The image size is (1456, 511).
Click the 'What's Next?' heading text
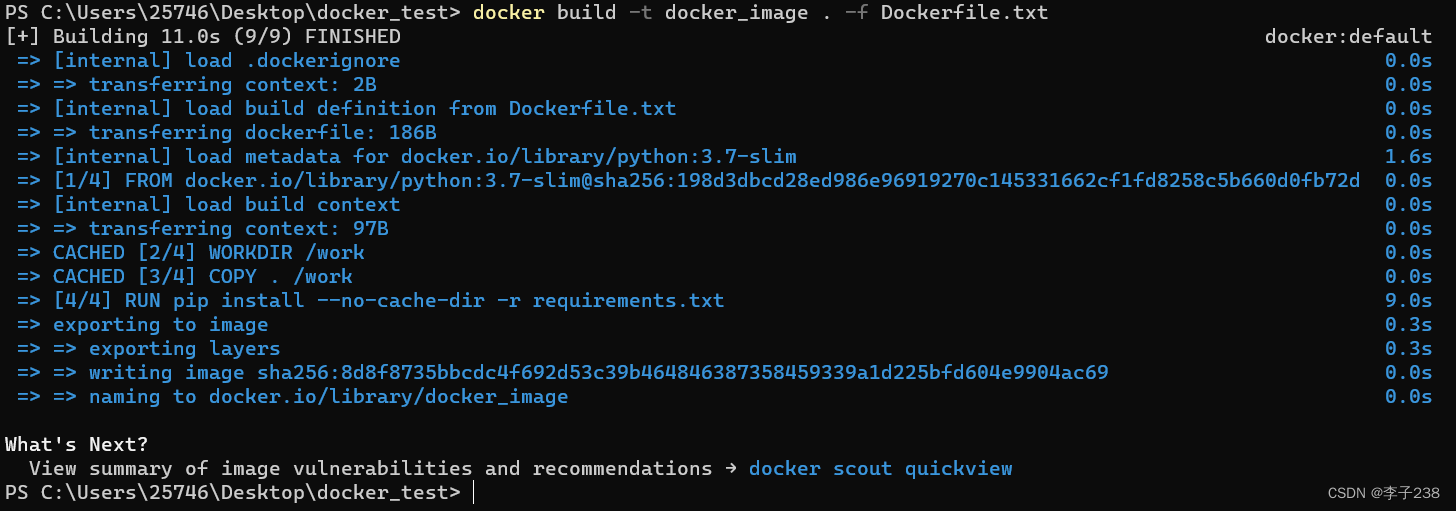(x=77, y=444)
